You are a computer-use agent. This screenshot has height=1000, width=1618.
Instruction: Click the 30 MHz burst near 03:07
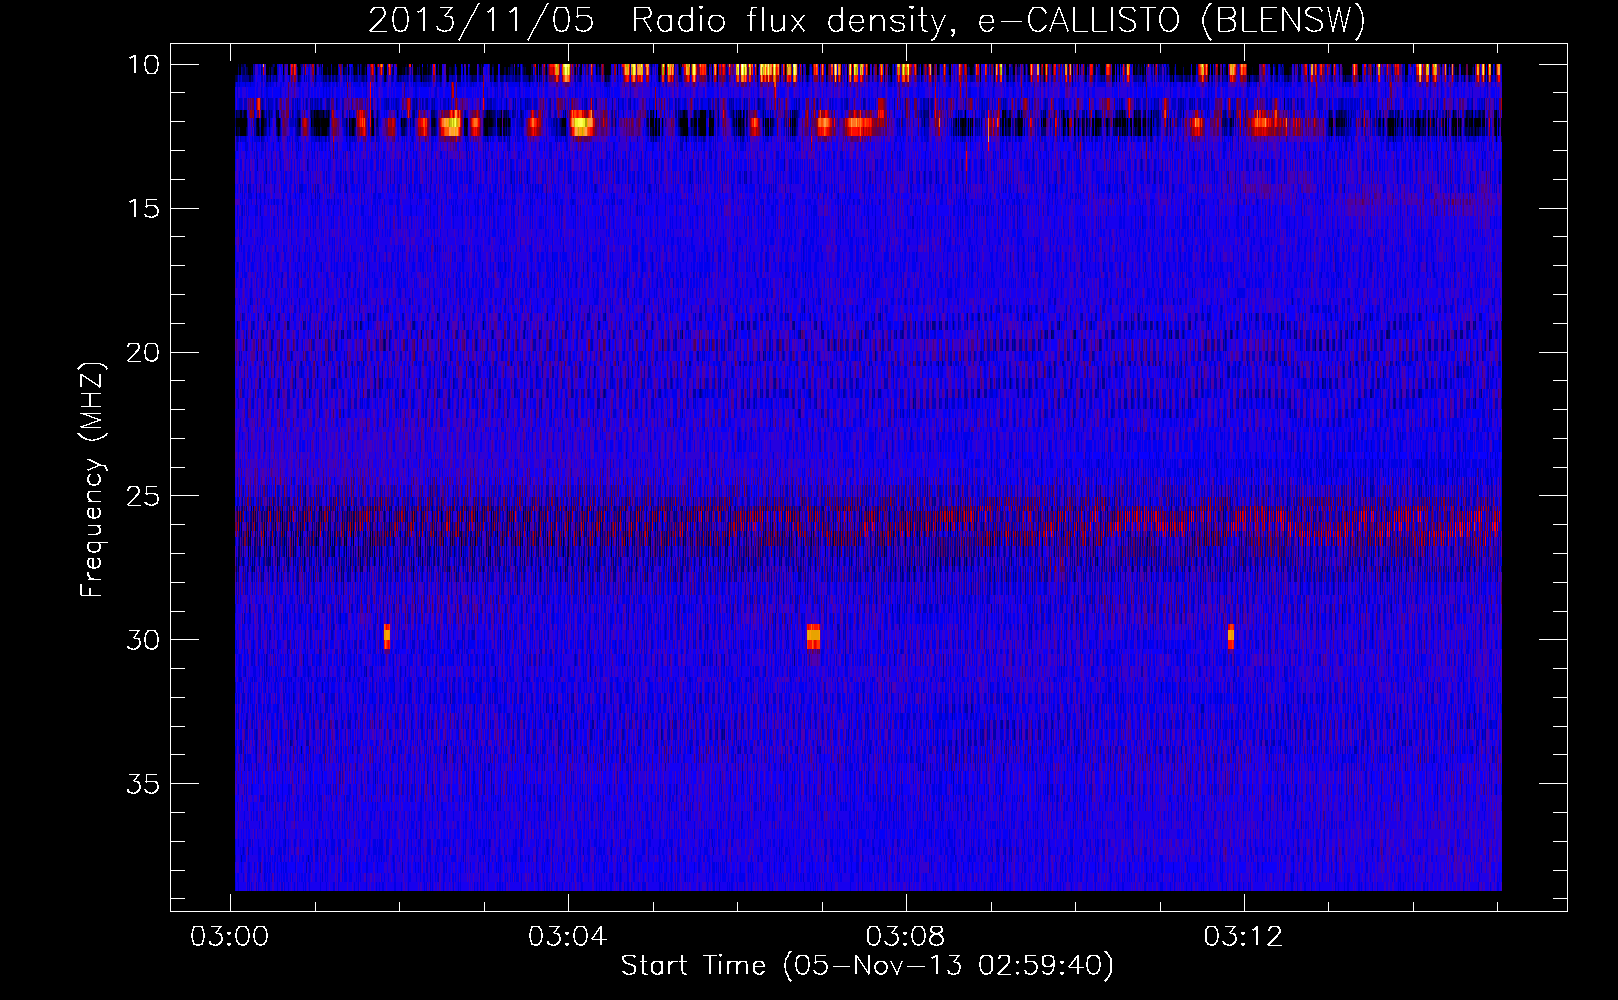click(x=813, y=636)
